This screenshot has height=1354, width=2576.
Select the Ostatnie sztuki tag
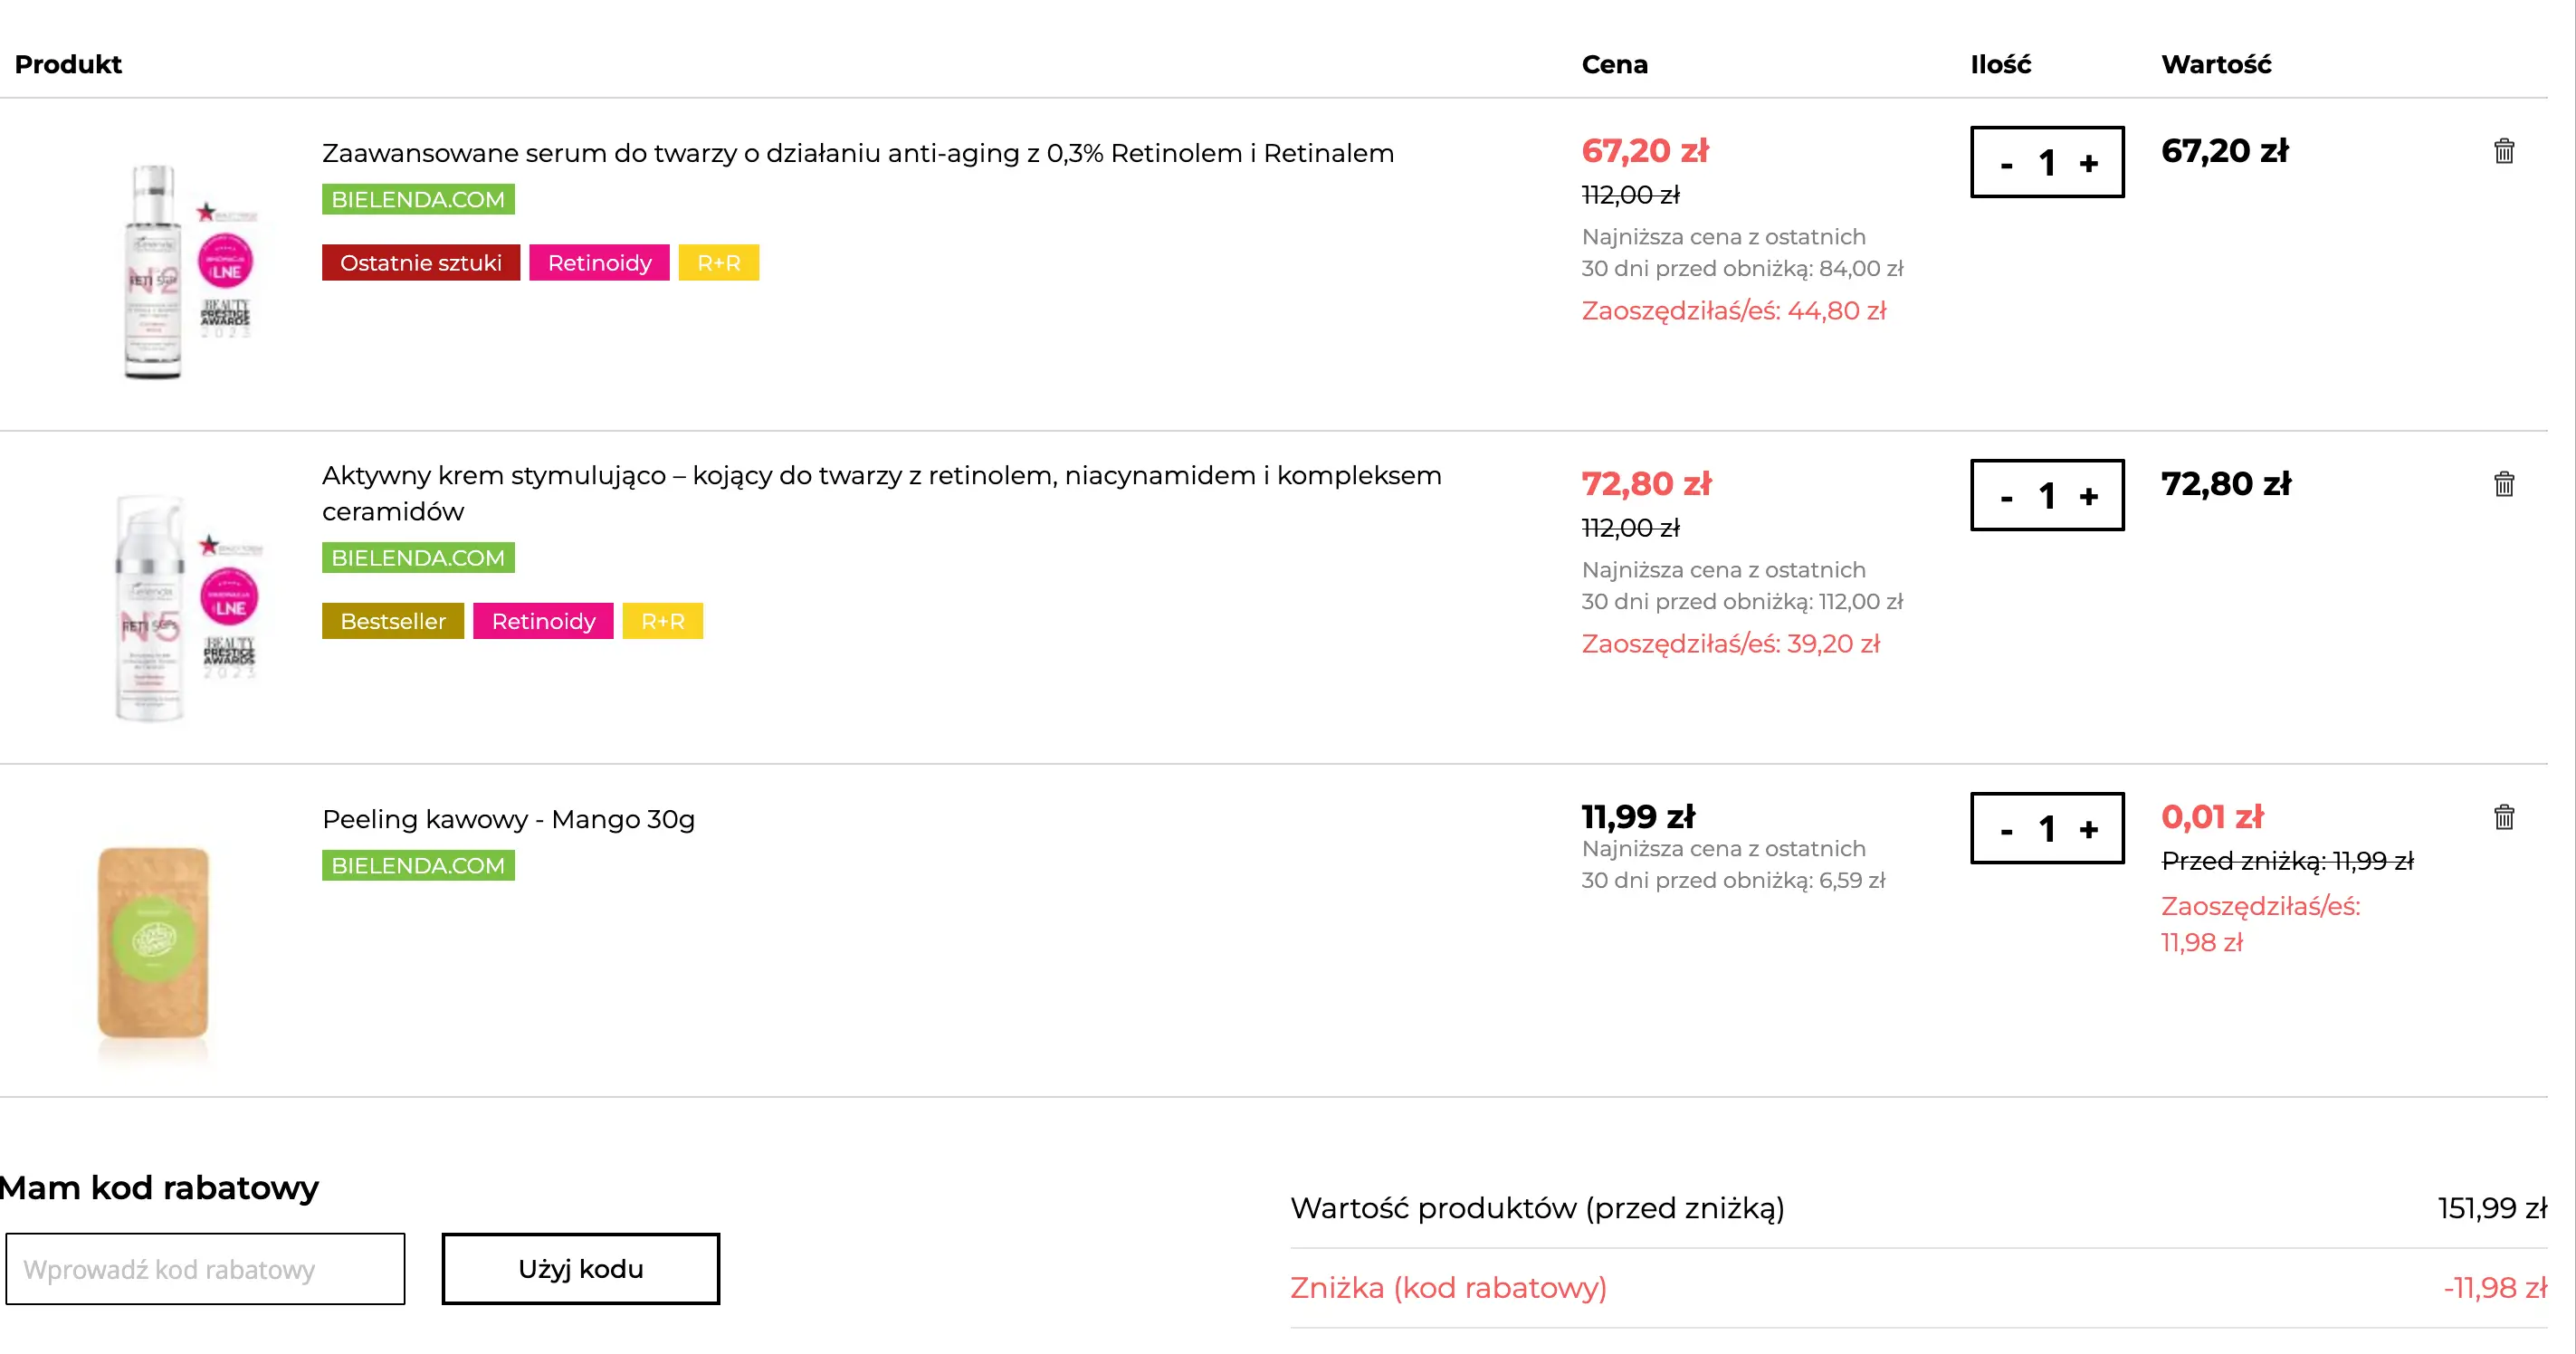pos(420,263)
